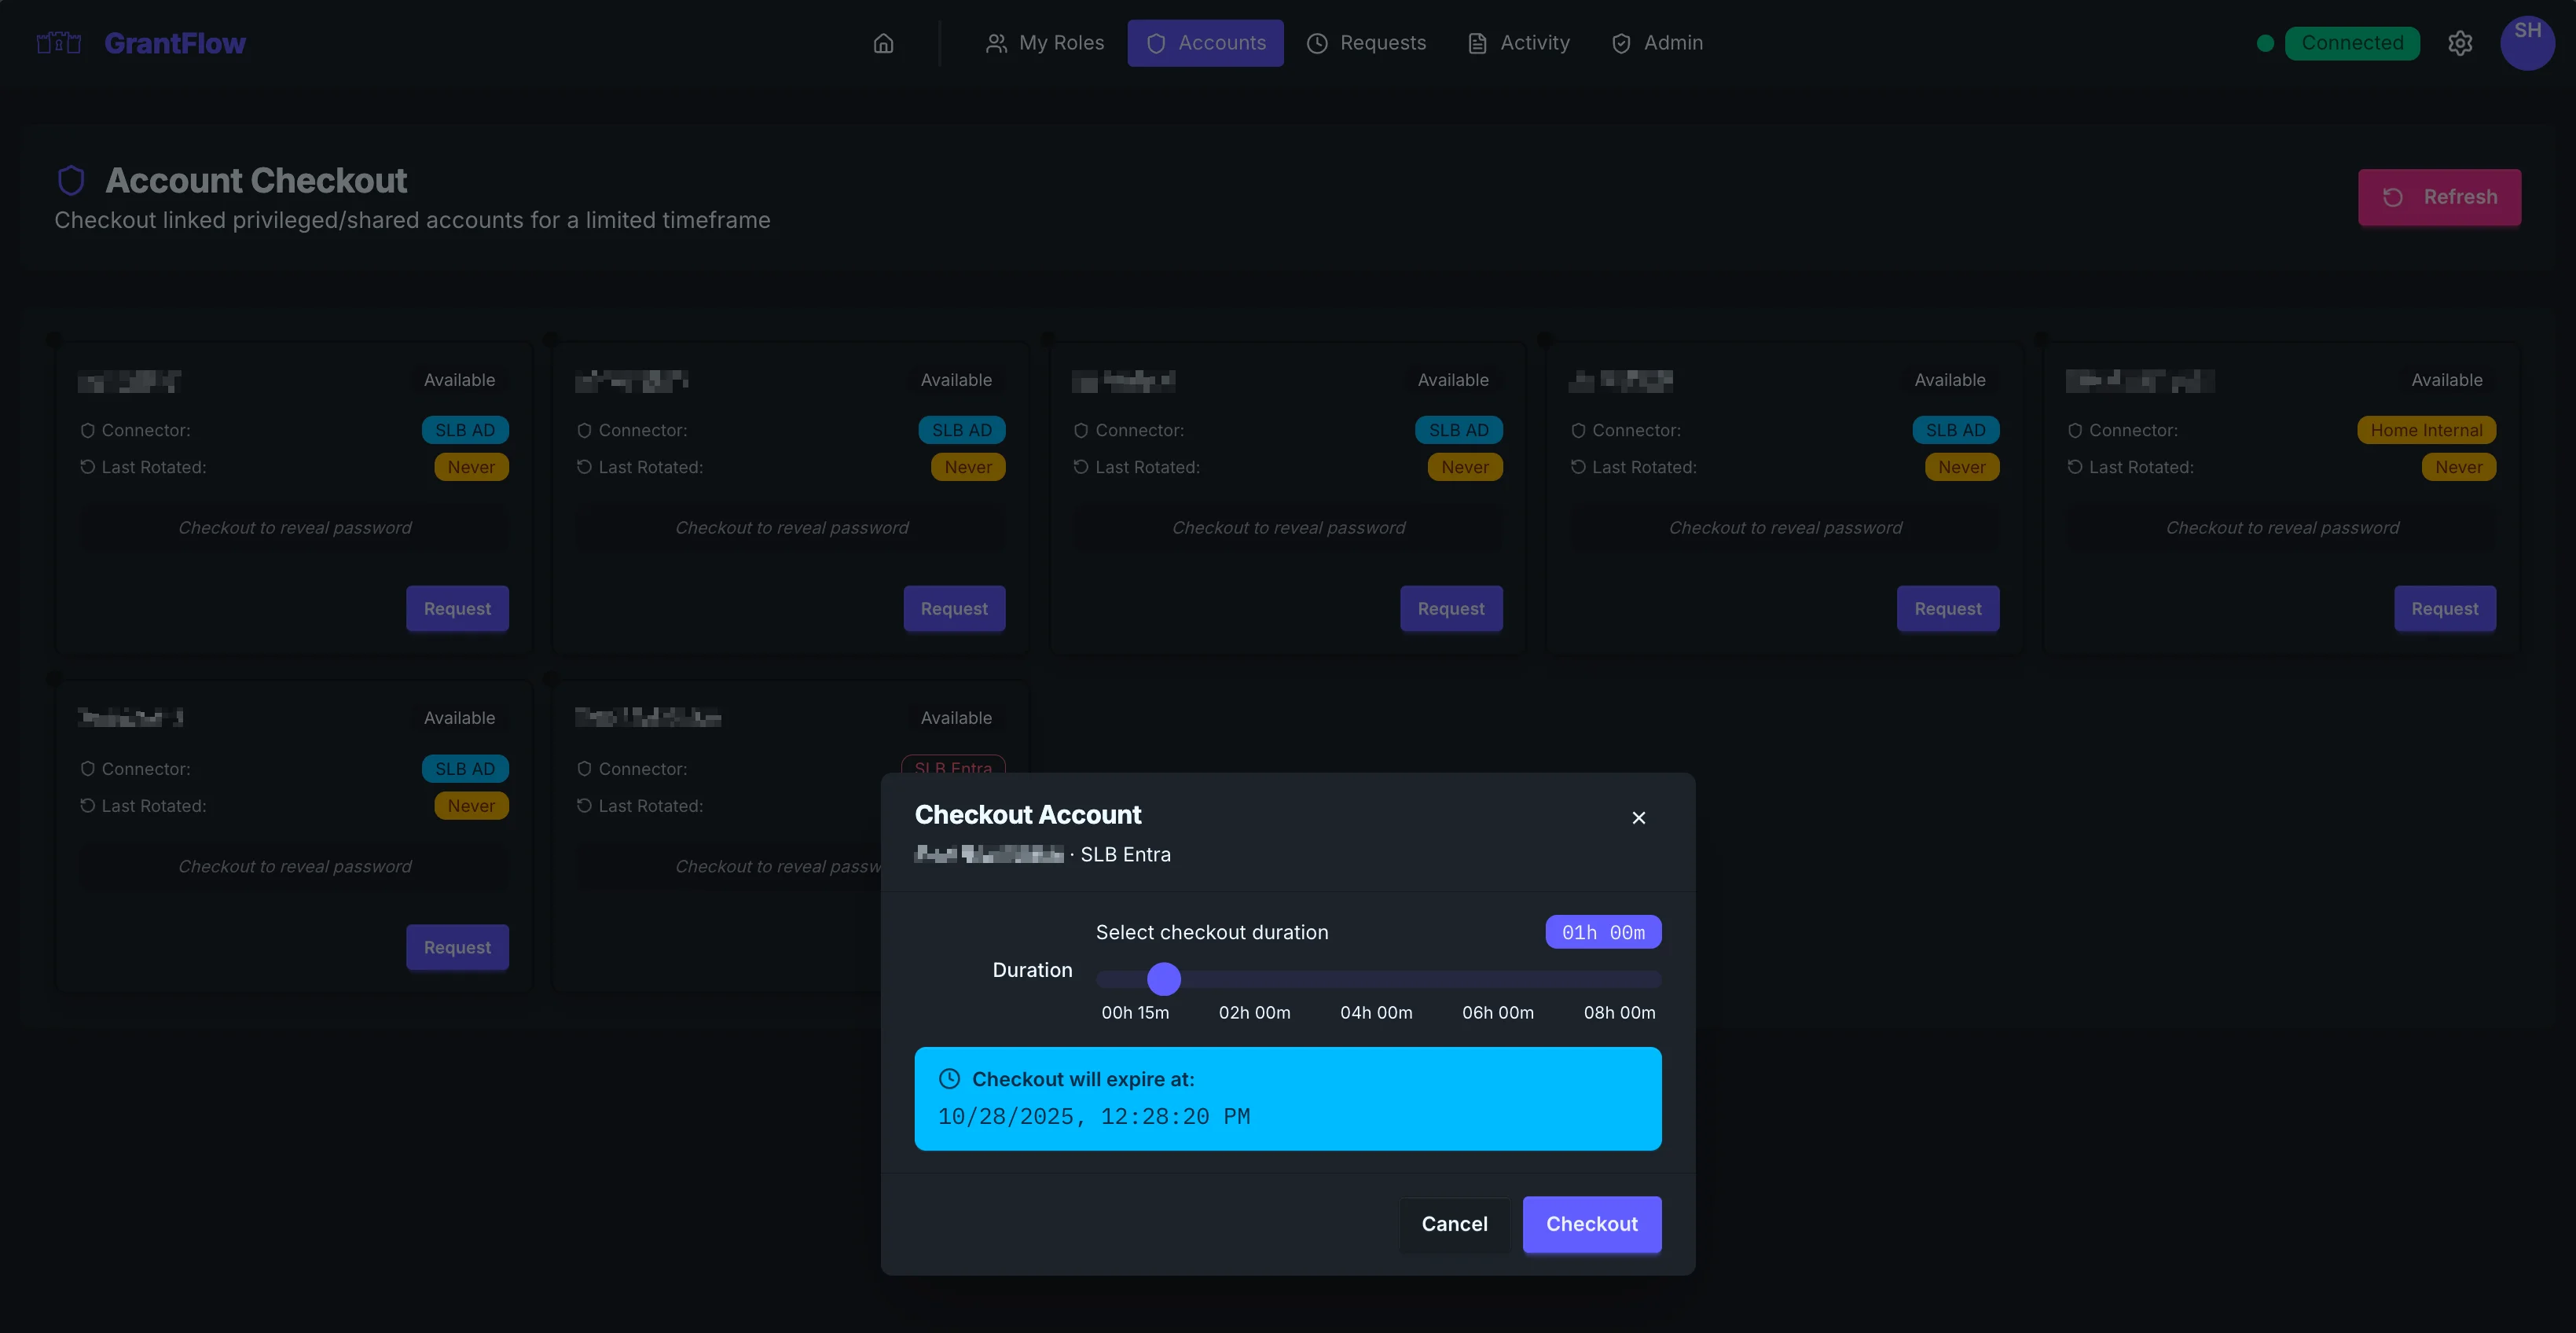
Task: Click Cancel in the Checkout Account dialog
Action: [x=1454, y=1224]
